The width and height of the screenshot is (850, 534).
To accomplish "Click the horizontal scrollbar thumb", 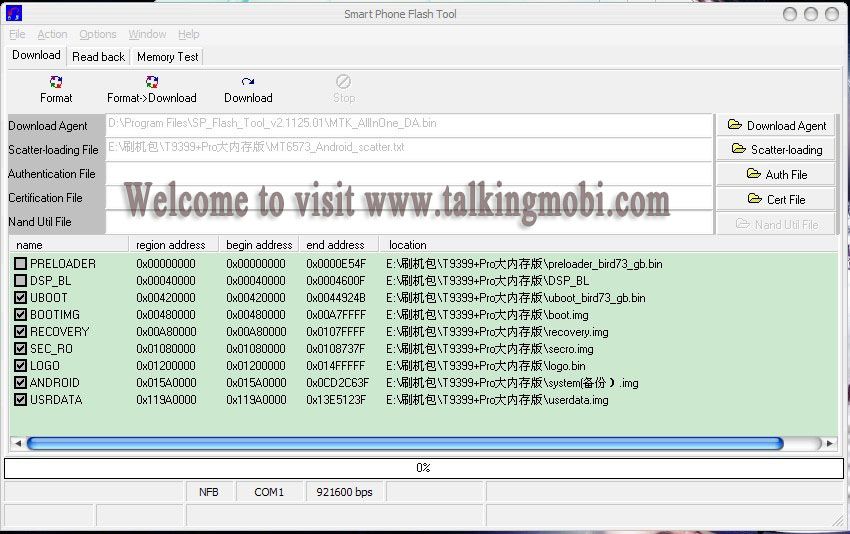I will click(405, 443).
